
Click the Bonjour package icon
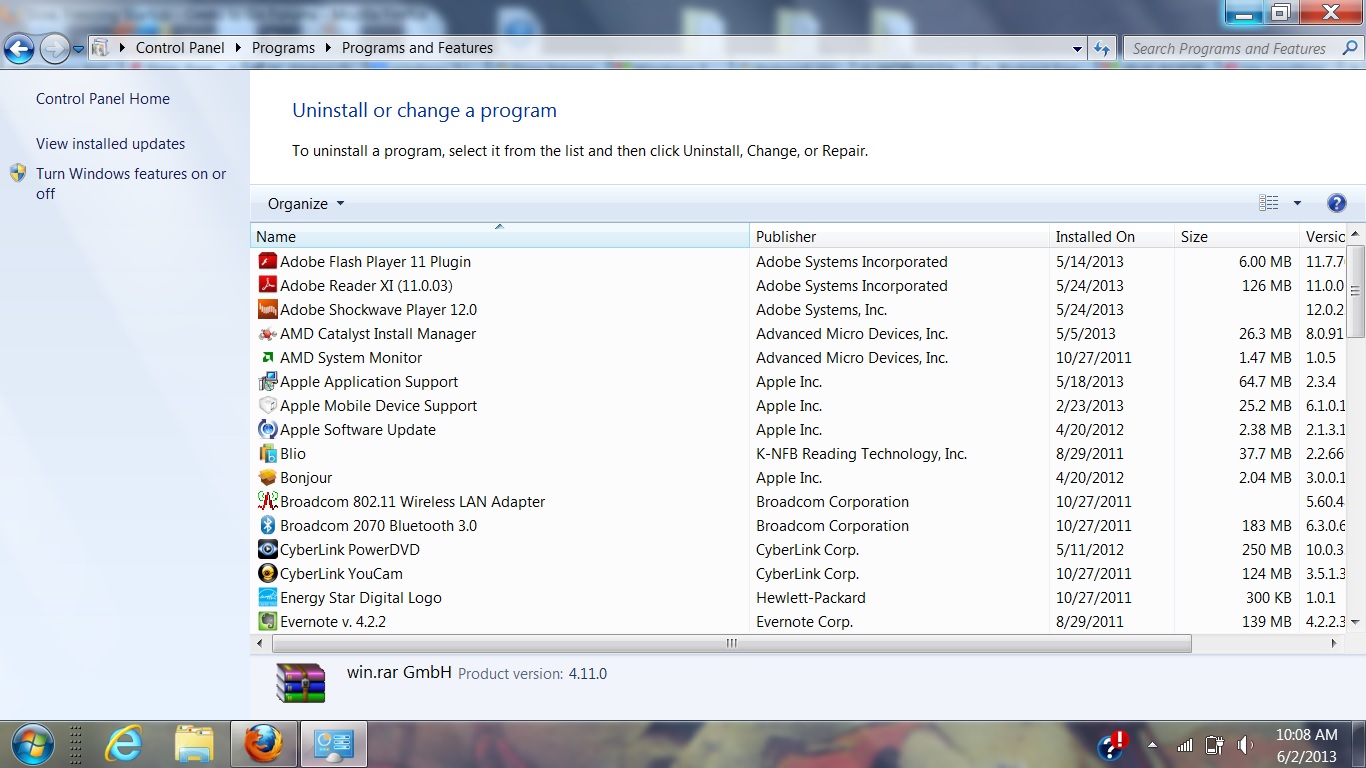coord(267,478)
